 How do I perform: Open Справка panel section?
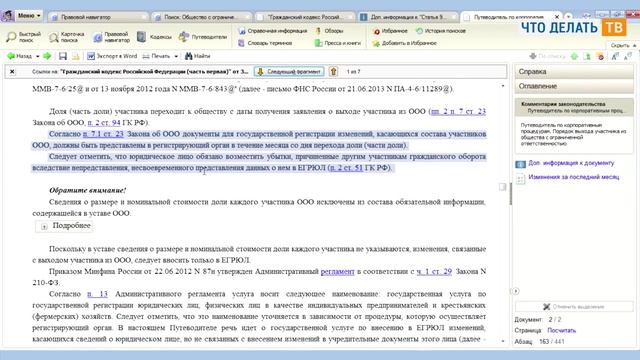point(574,71)
